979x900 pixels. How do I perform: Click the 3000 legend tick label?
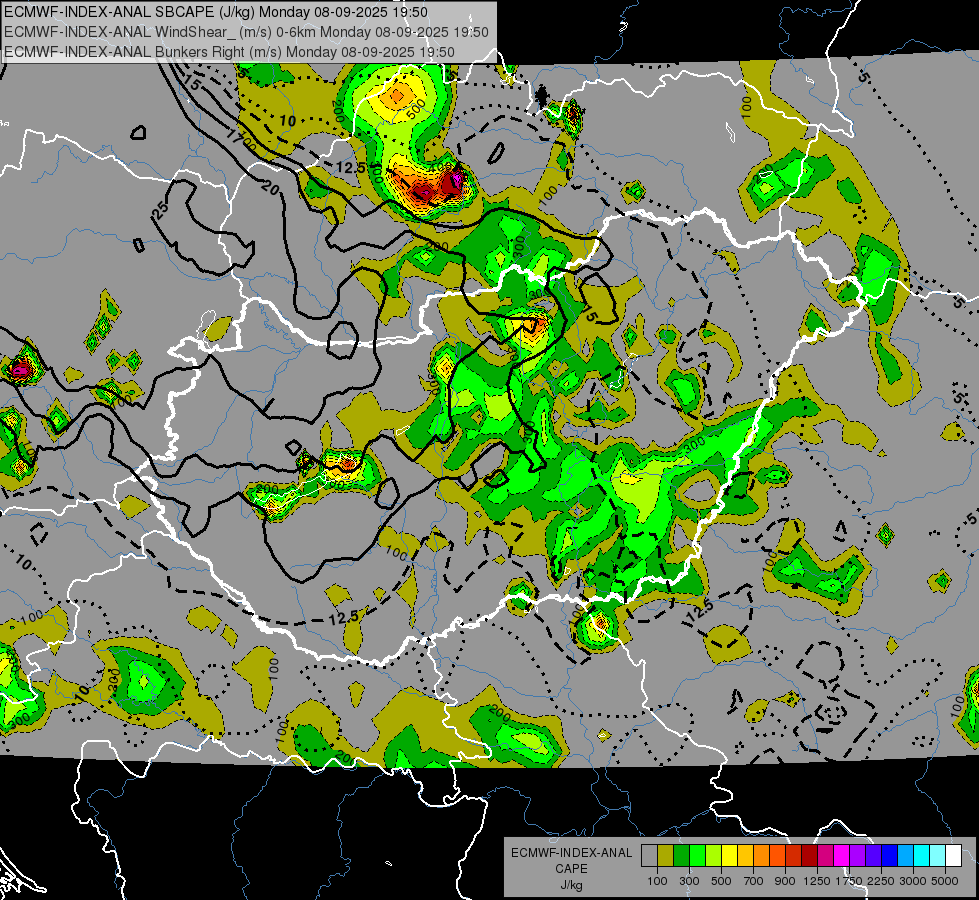[x=913, y=881]
